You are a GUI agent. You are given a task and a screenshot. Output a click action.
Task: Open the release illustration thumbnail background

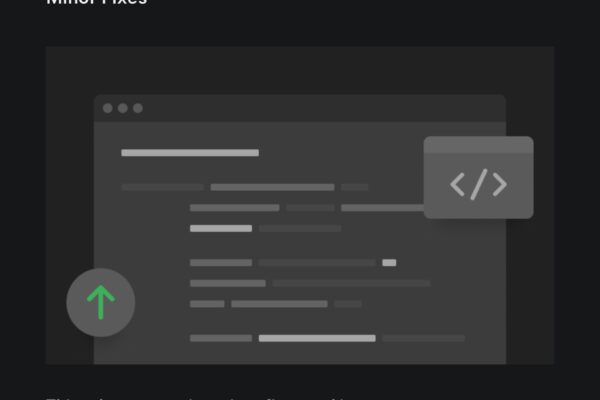coord(300,206)
